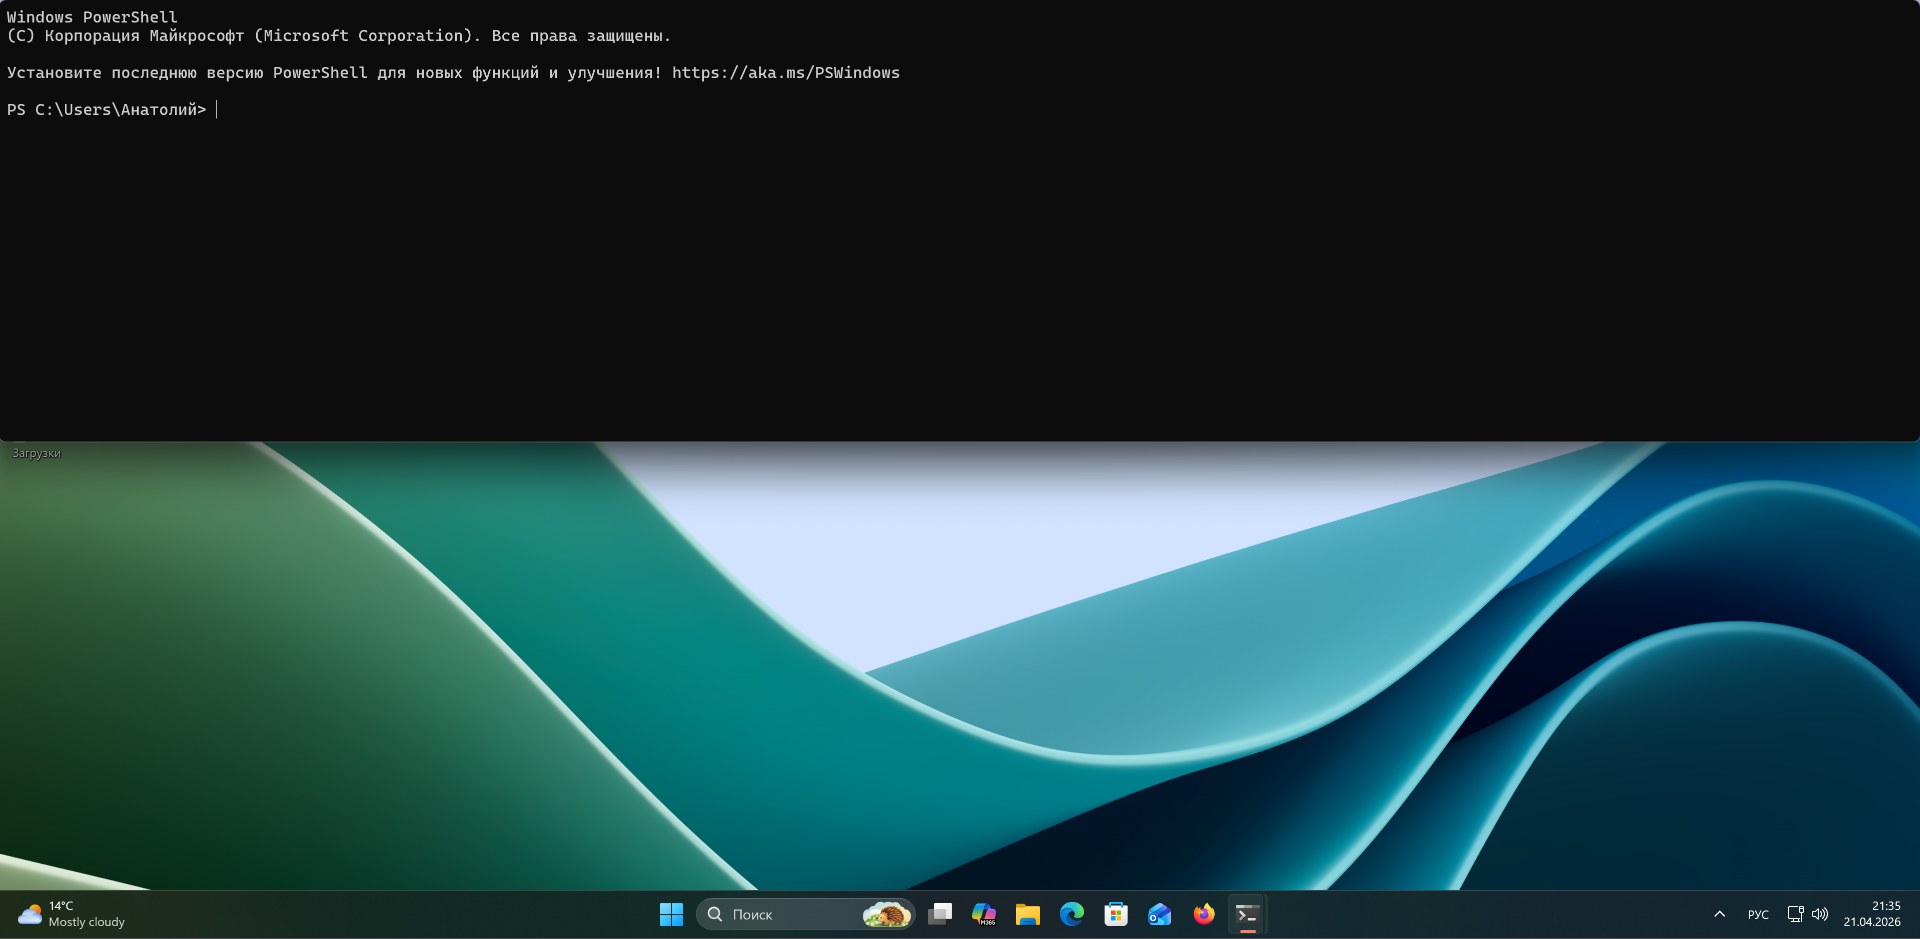Click the https://aka.ms/PSWindows link

pos(785,73)
